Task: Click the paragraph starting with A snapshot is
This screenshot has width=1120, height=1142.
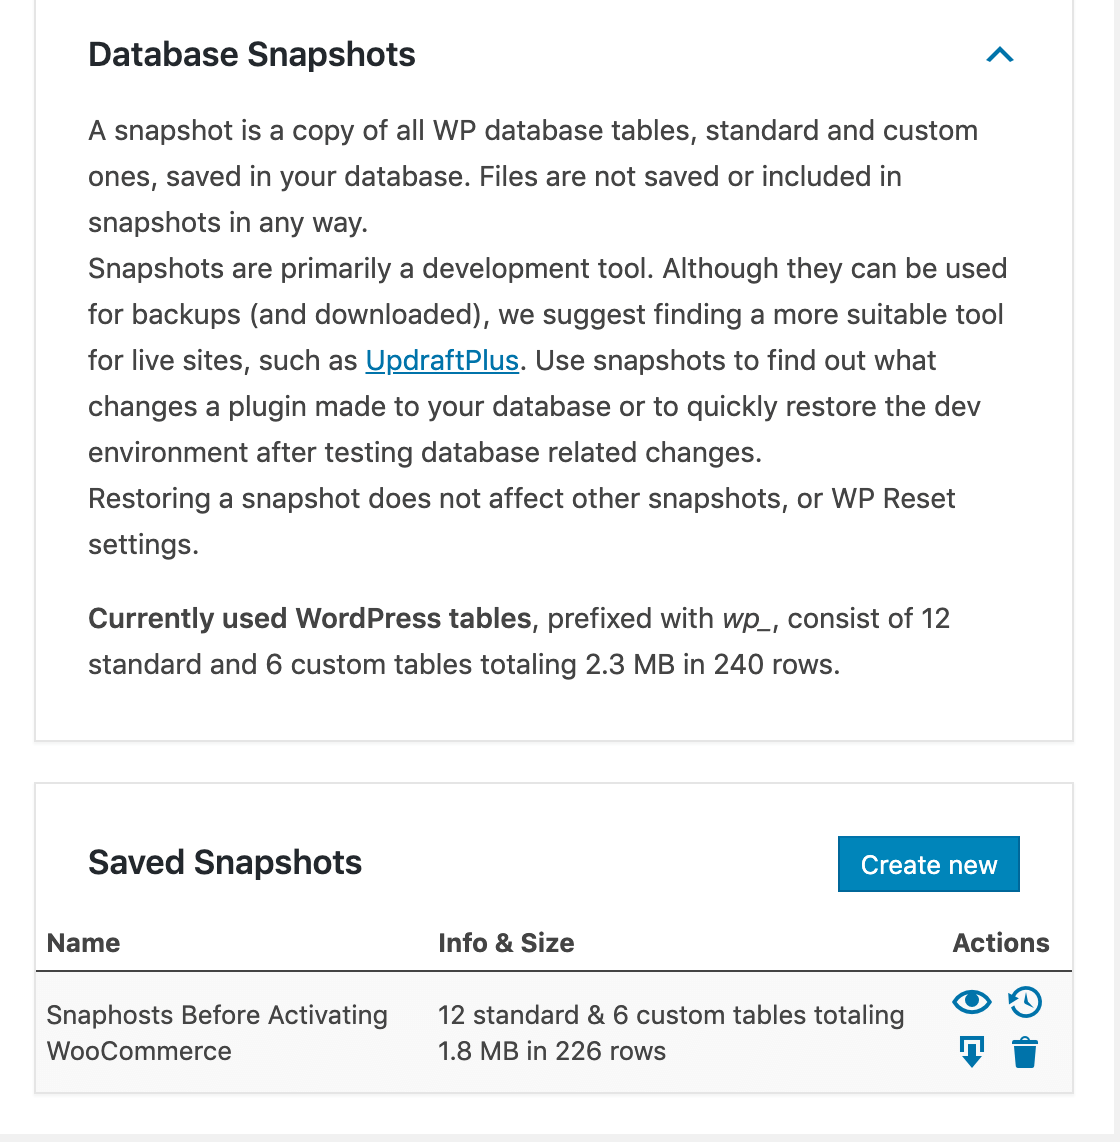Action: point(533,176)
